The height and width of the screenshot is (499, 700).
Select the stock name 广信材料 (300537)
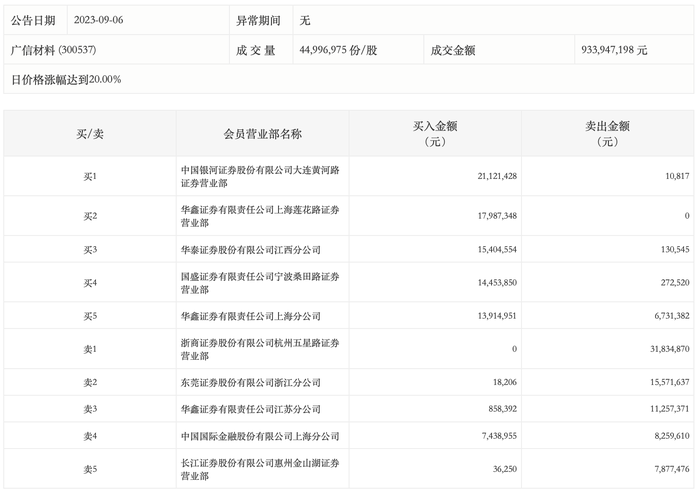54,50
